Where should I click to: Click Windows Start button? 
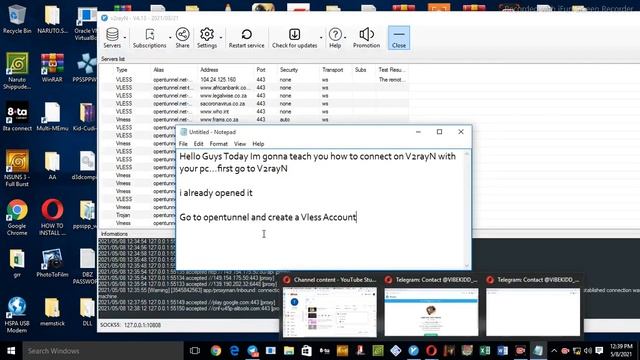[x=11, y=351]
